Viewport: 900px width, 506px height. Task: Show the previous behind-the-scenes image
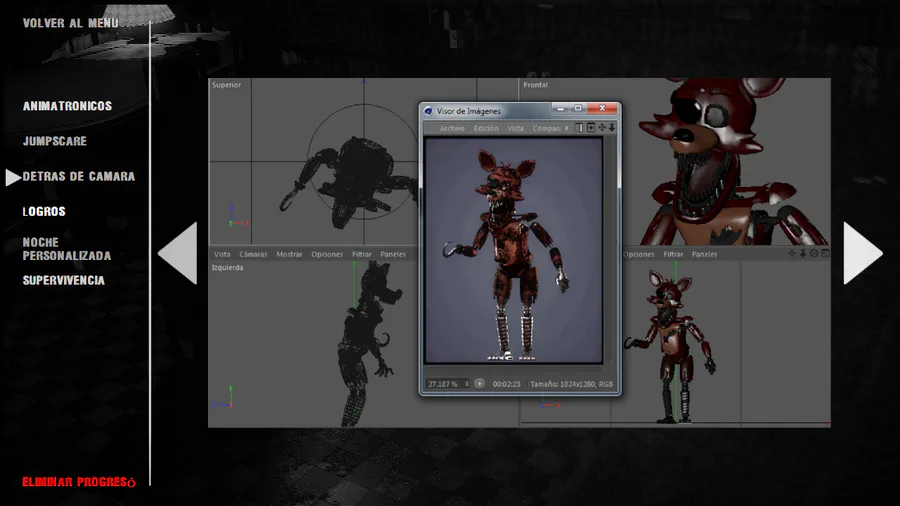point(178,253)
